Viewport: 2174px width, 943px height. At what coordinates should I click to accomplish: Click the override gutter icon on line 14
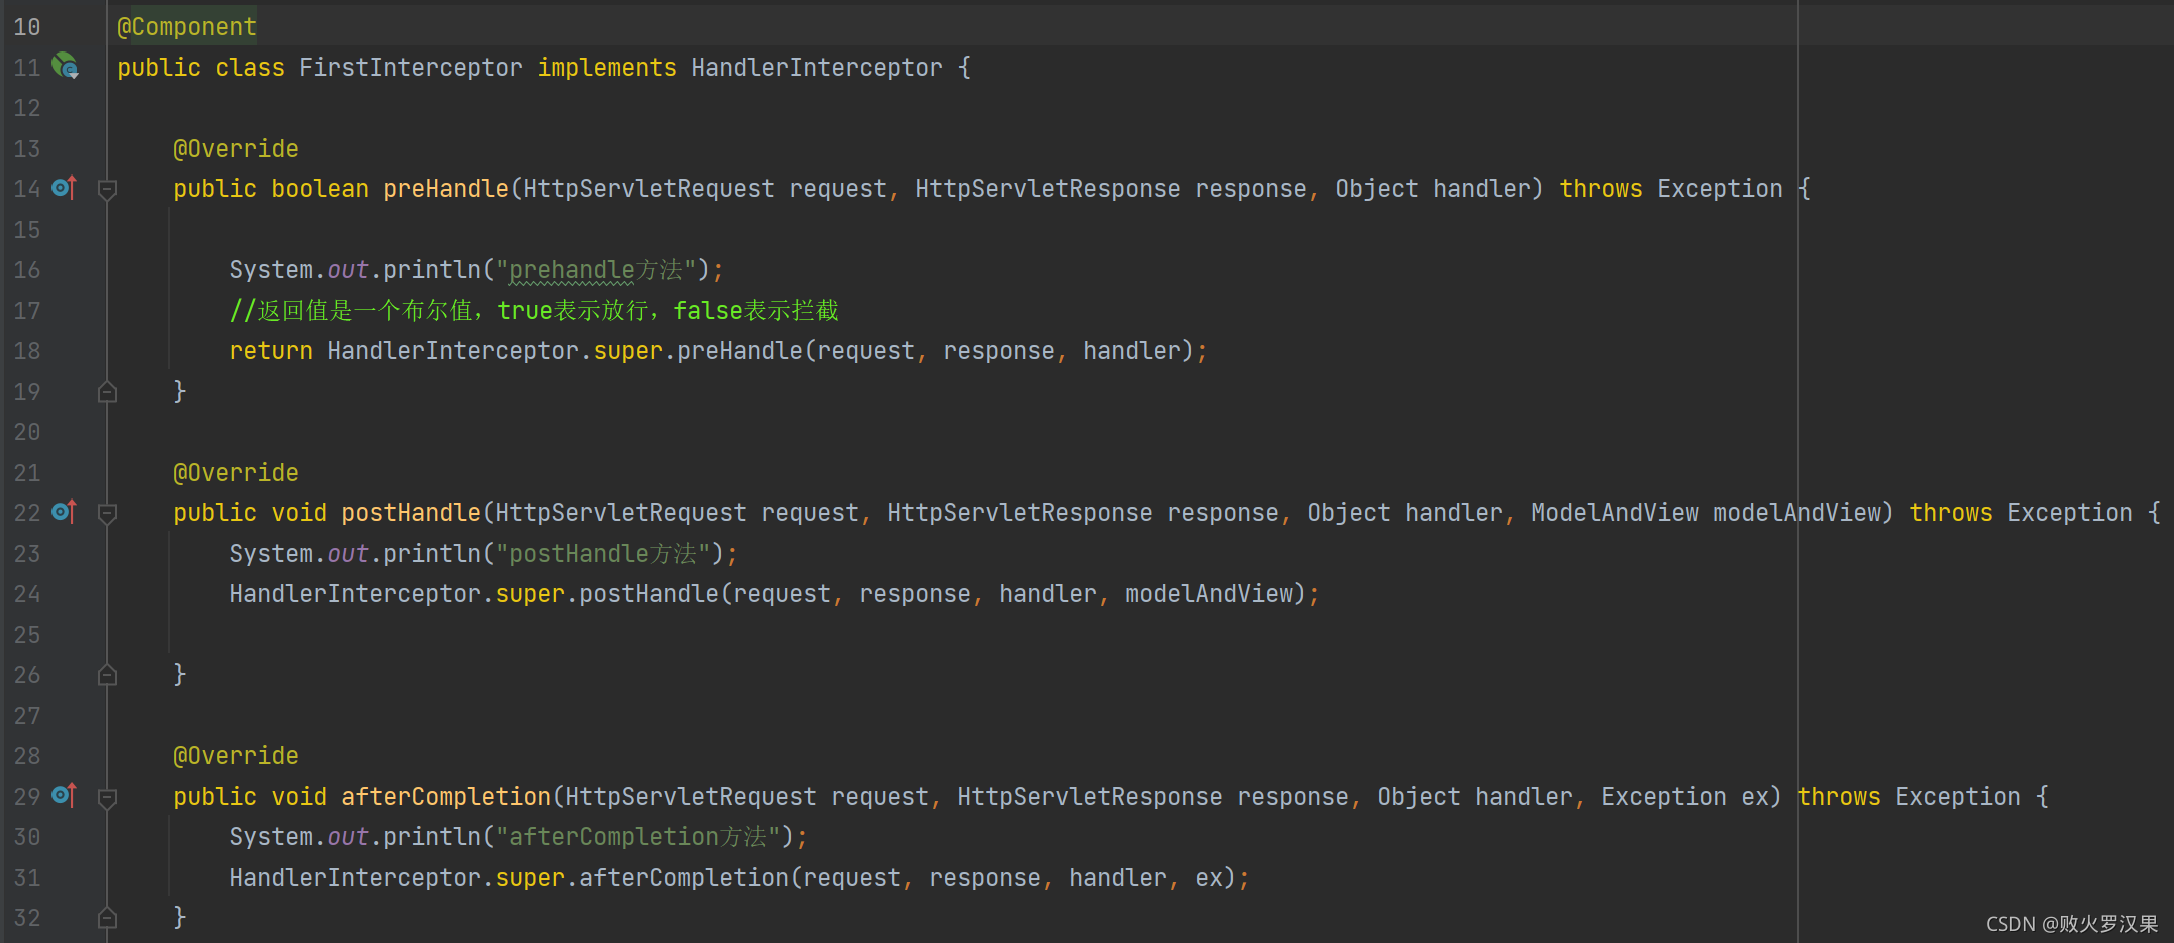tap(64, 187)
